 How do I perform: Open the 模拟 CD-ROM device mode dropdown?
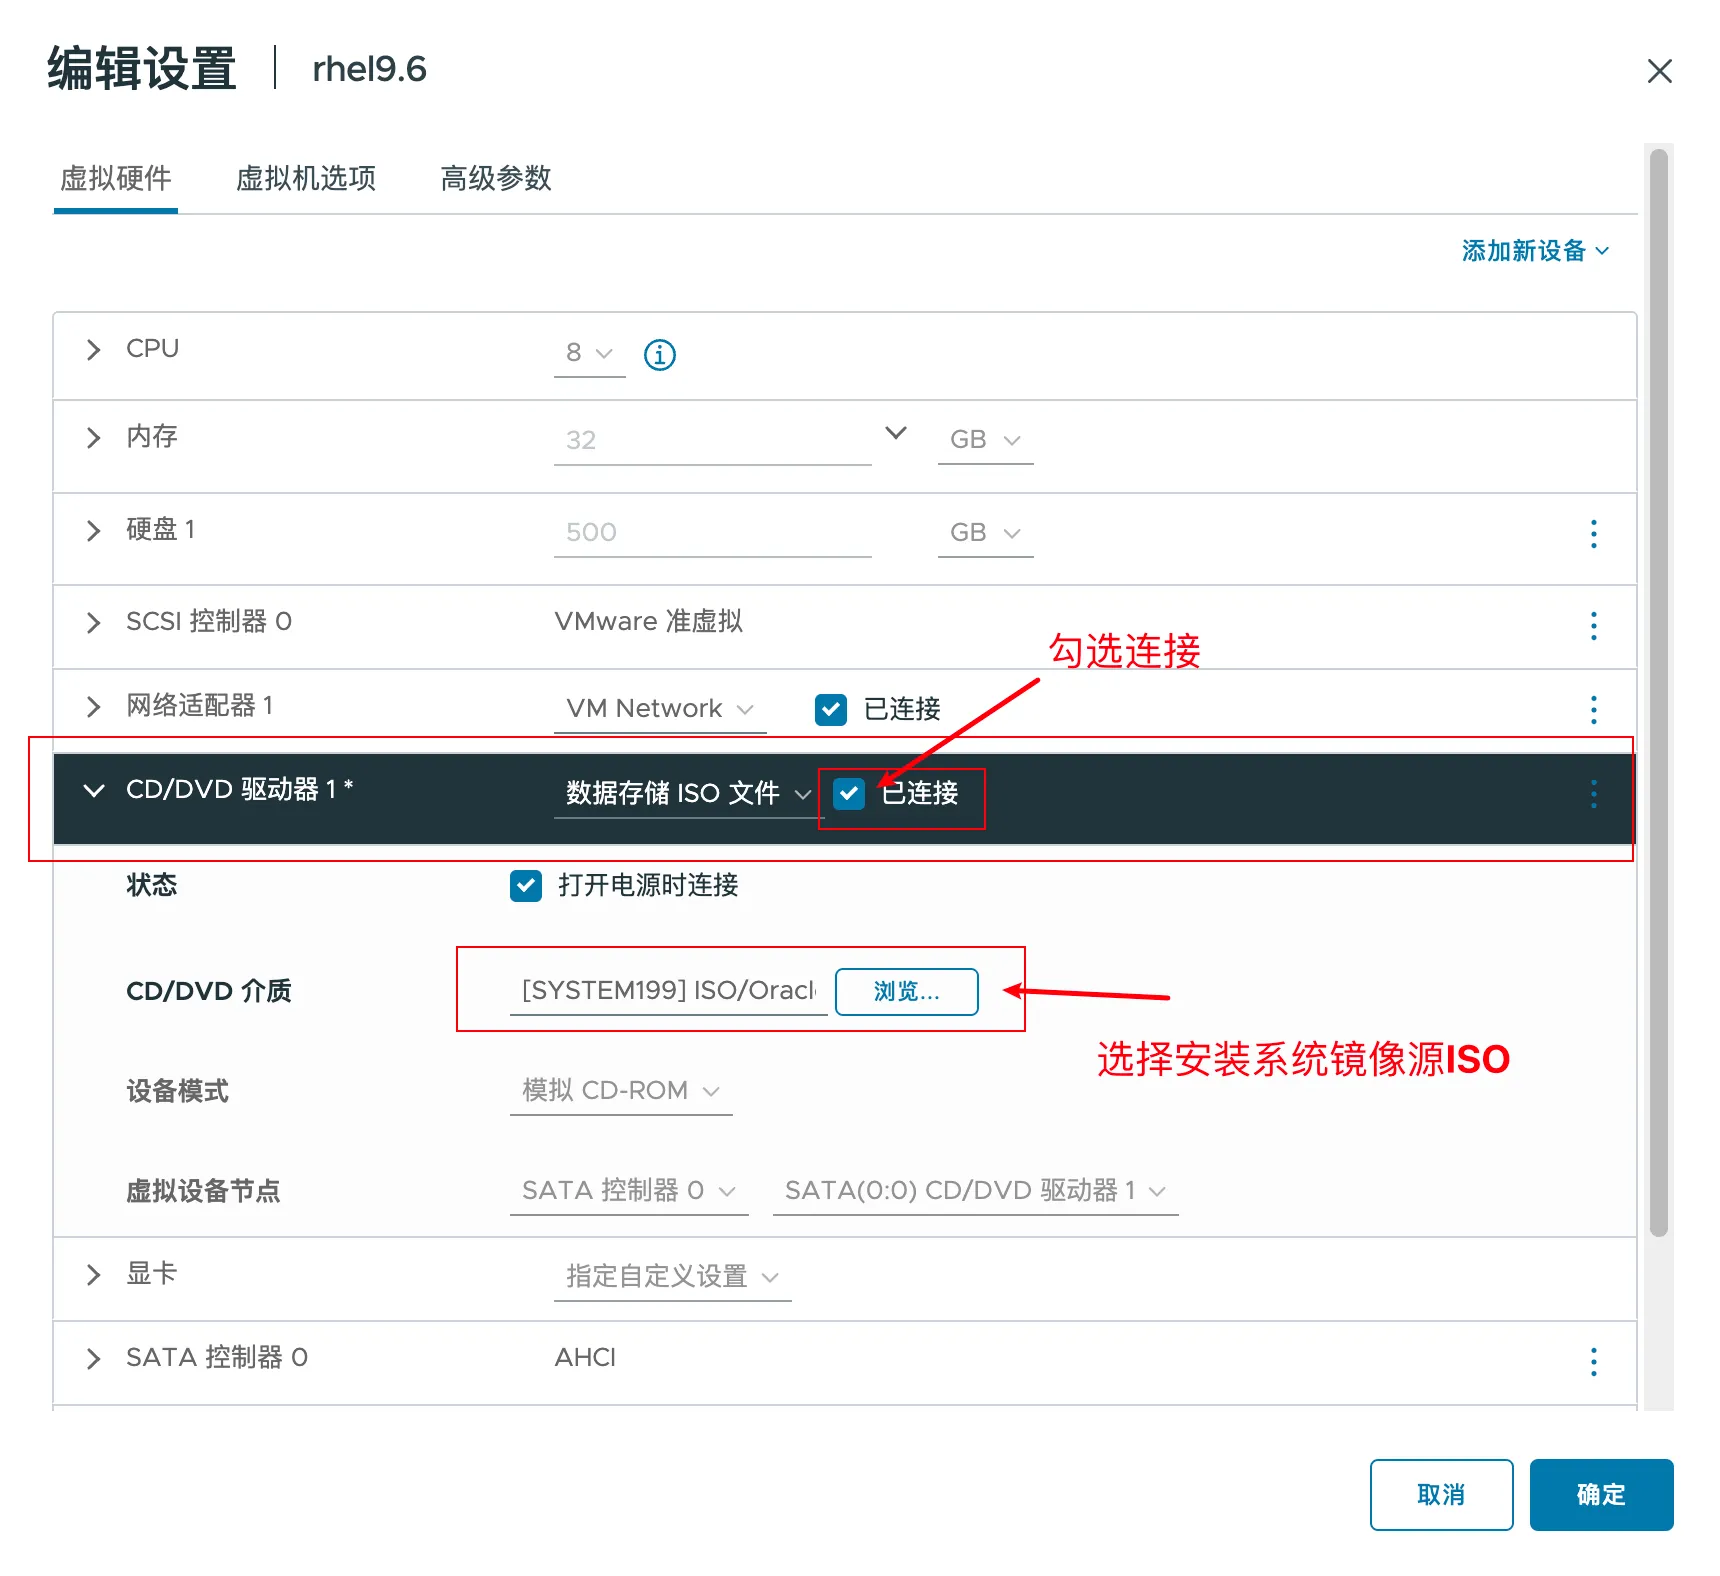coord(620,1090)
